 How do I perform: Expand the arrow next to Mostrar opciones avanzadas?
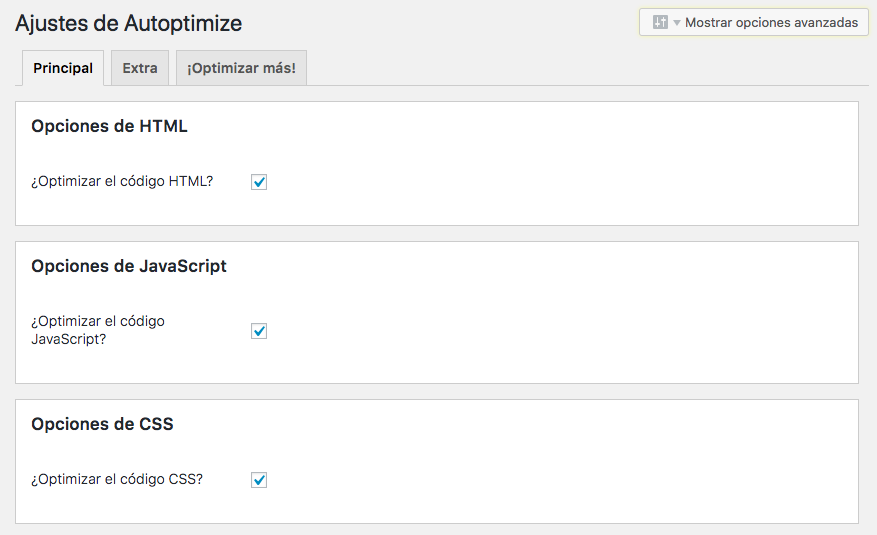pyautogui.click(x=677, y=23)
